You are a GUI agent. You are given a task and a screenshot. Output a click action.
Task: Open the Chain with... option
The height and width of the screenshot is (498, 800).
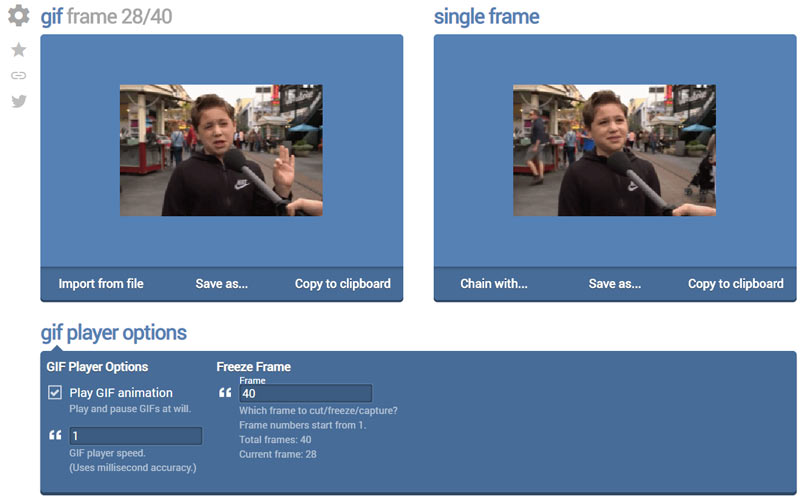(x=493, y=284)
